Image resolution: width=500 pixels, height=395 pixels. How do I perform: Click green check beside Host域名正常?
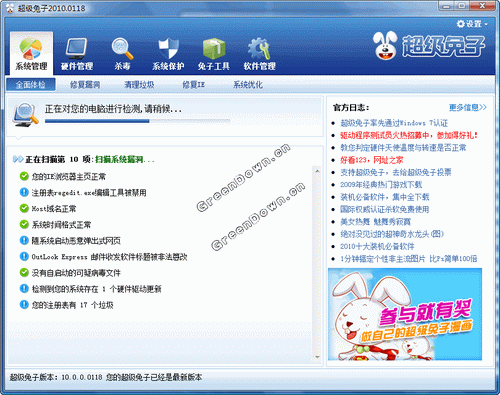coord(24,208)
